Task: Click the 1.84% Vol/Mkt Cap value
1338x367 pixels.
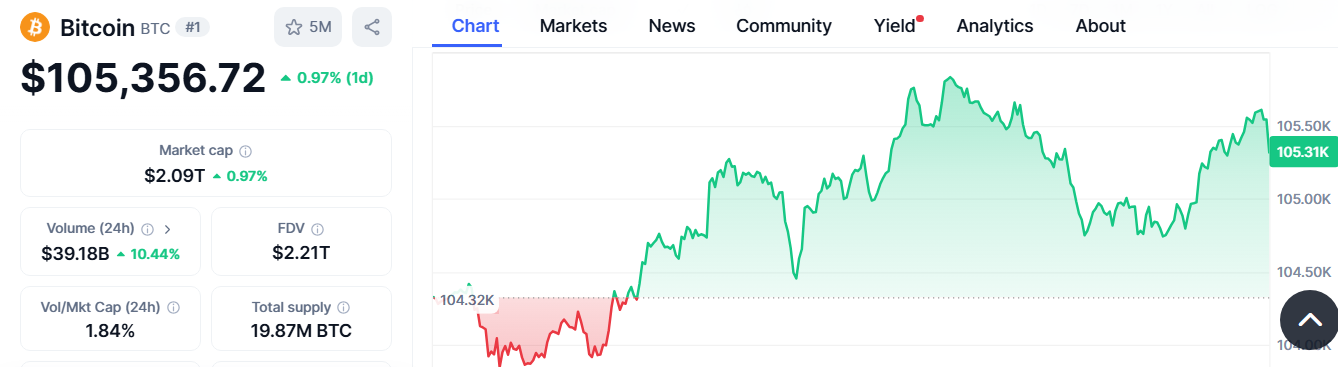Action: [x=110, y=331]
